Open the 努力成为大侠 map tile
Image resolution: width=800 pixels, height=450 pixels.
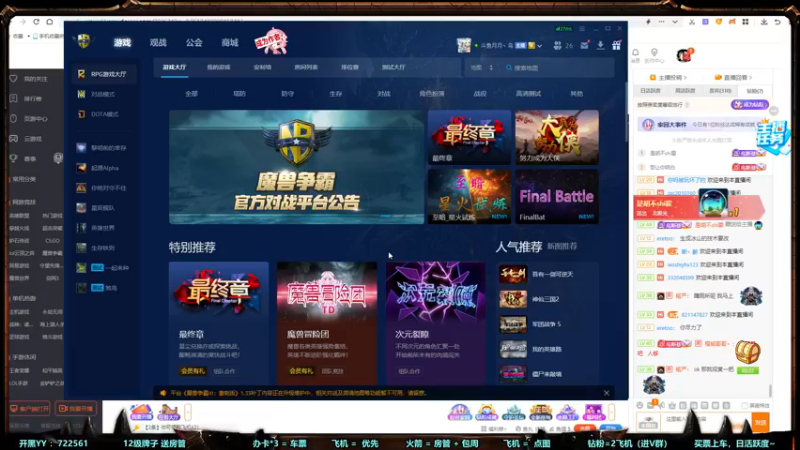click(x=557, y=137)
